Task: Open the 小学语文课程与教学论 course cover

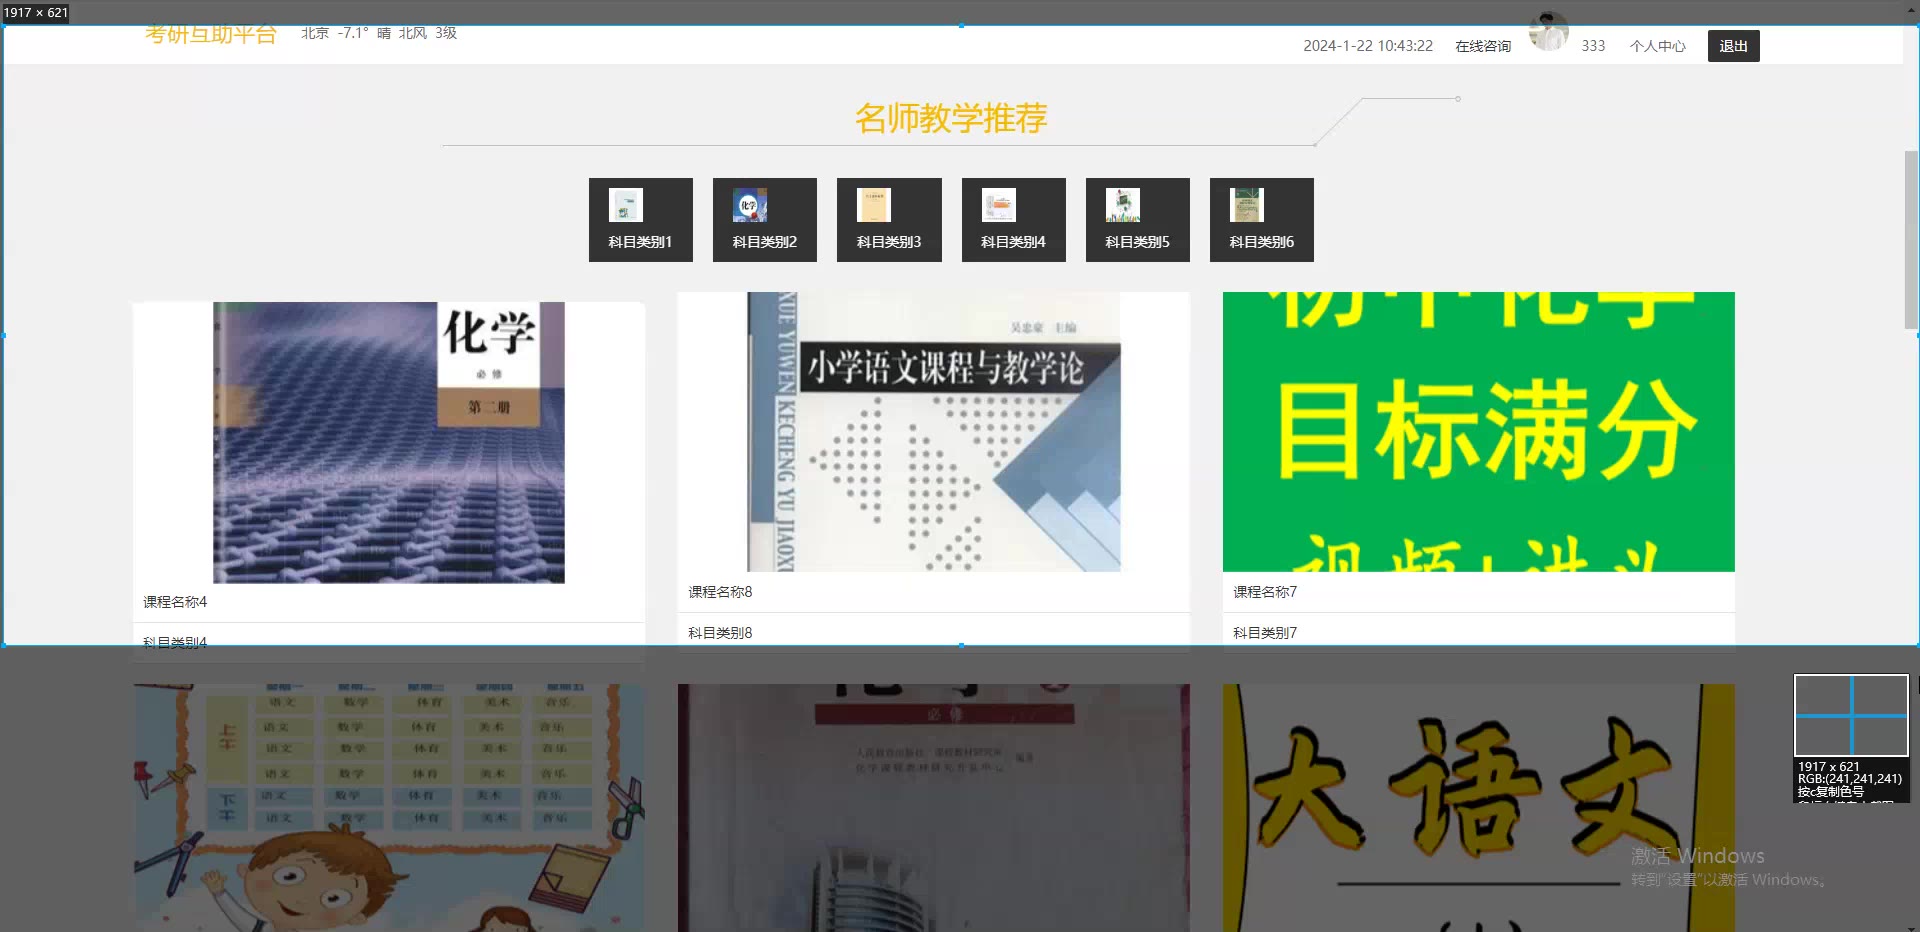Action: tap(934, 432)
